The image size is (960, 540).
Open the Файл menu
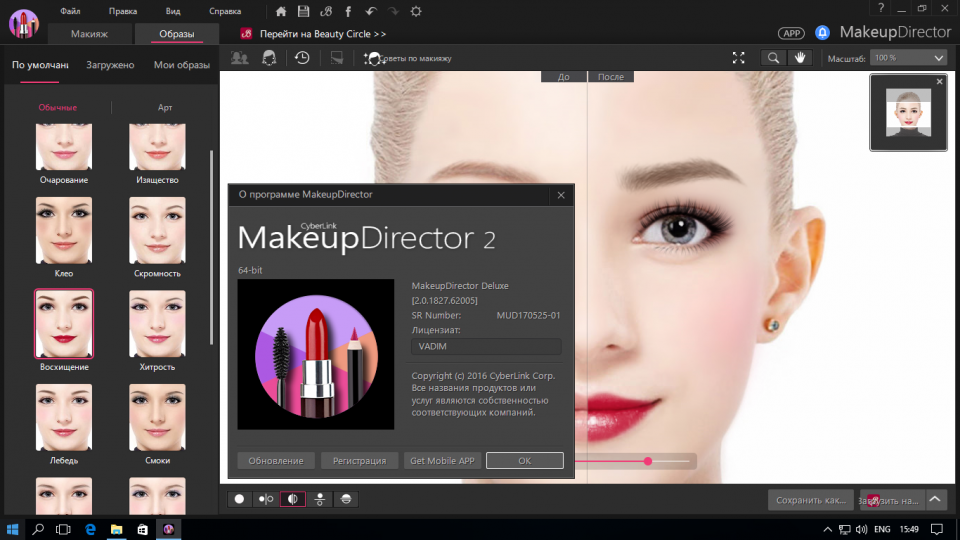click(70, 11)
